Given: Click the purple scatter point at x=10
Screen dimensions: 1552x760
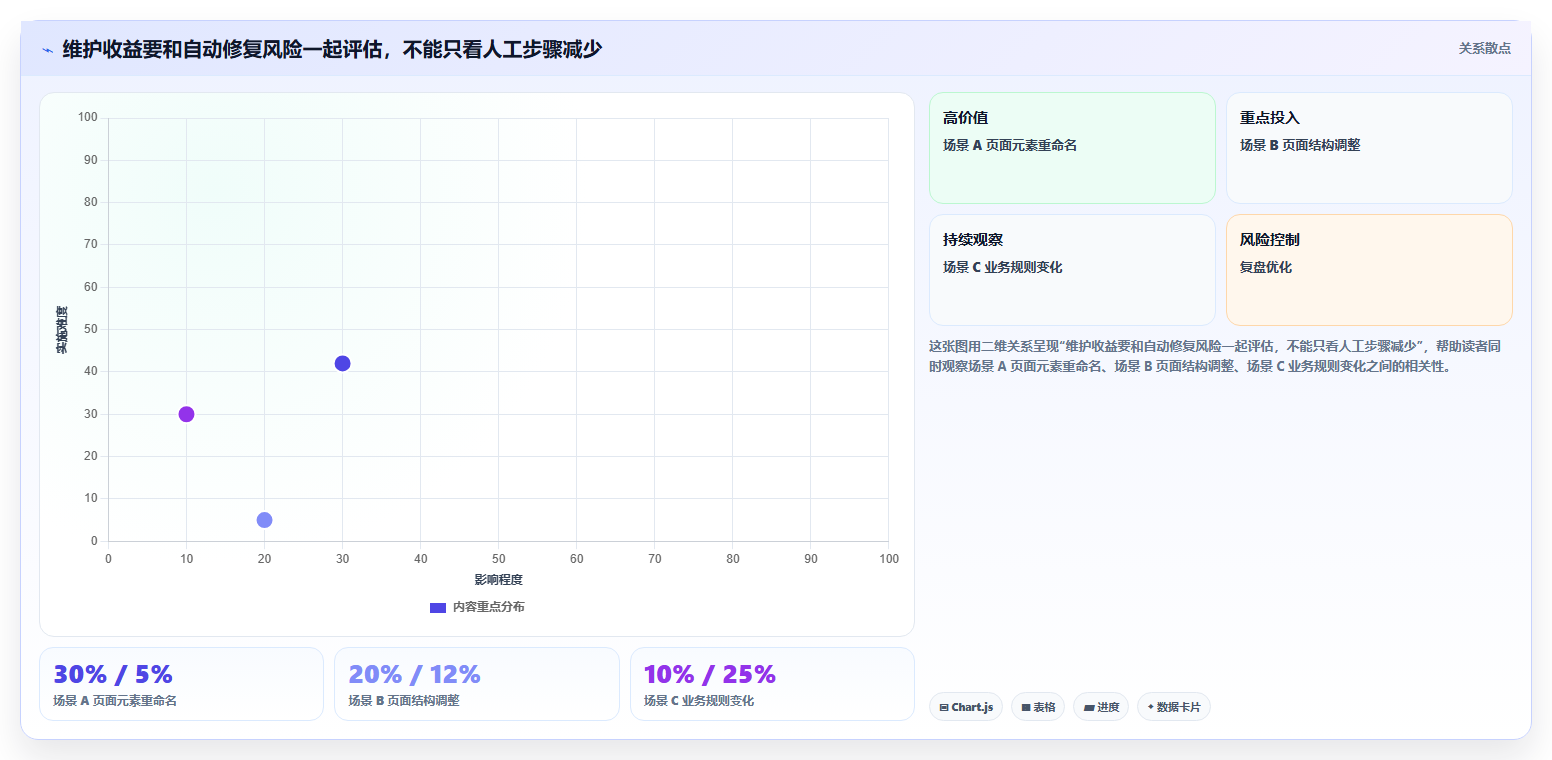Looking at the screenshot, I should click(x=186, y=414).
